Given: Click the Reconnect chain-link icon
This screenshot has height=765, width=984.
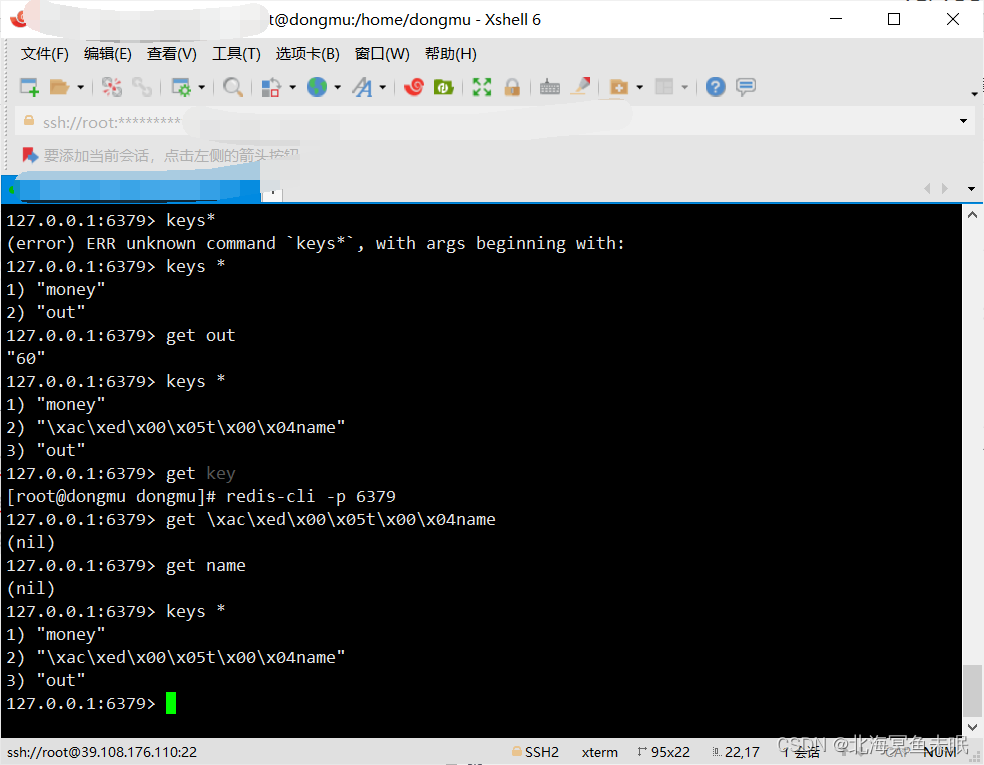Looking at the screenshot, I should 142,87.
